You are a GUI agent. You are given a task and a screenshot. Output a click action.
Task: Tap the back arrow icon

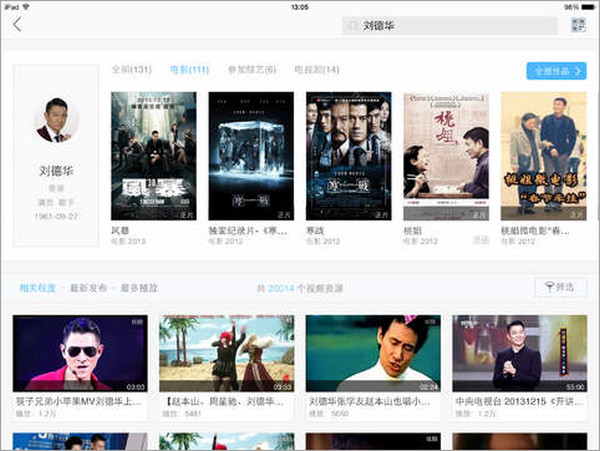pyautogui.click(x=17, y=25)
